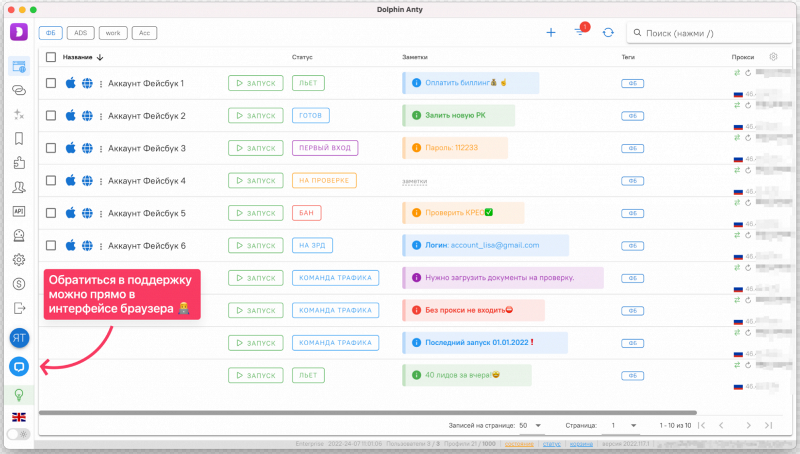Open the bookmarks icon in the sidebar
The width and height of the screenshot is (800, 454).
click(x=19, y=138)
